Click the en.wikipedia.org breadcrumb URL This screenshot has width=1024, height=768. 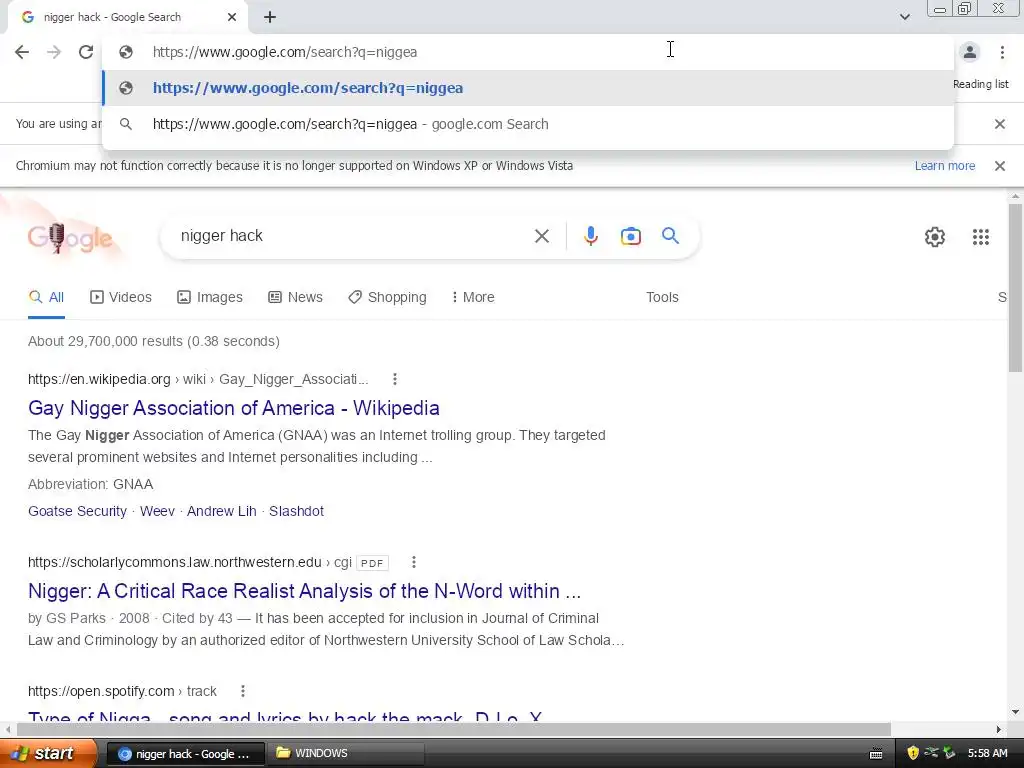198,379
